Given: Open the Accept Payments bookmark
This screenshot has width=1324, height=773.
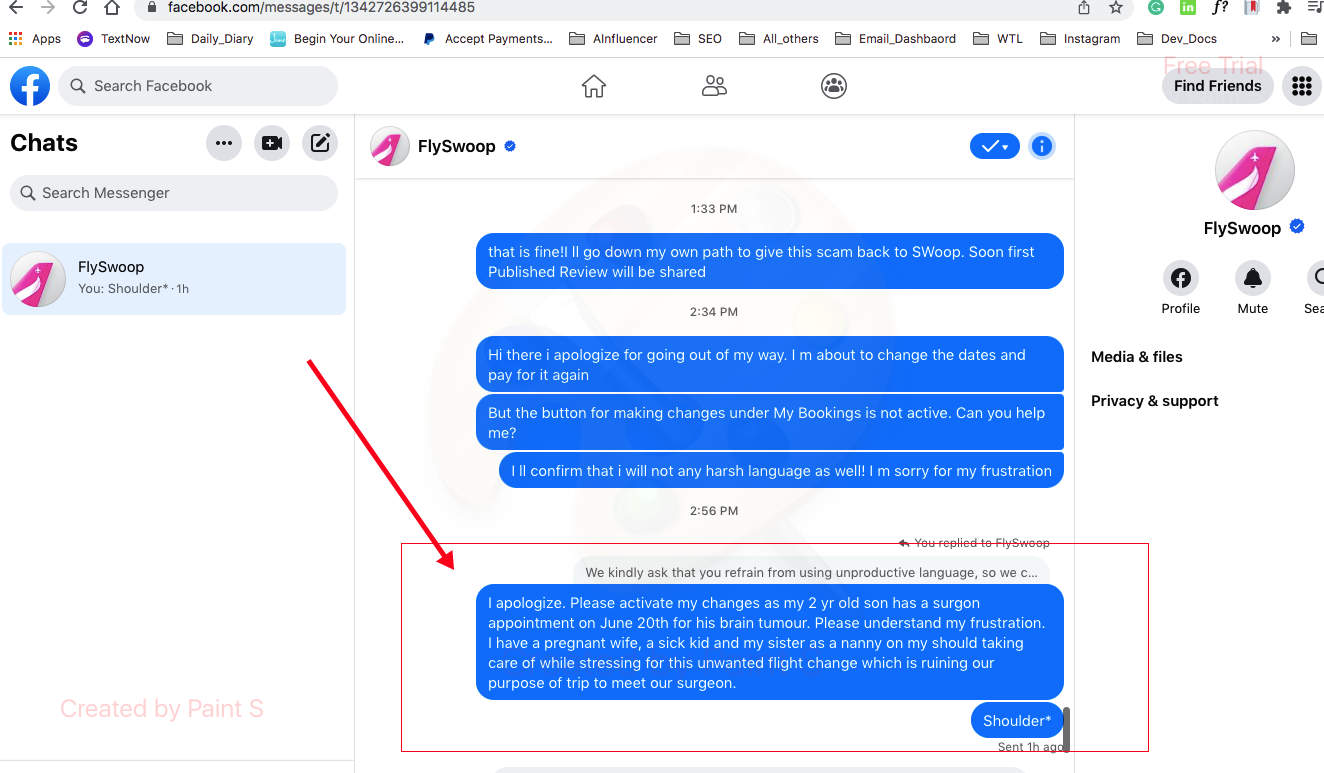Looking at the screenshot, I should point(487,39).
